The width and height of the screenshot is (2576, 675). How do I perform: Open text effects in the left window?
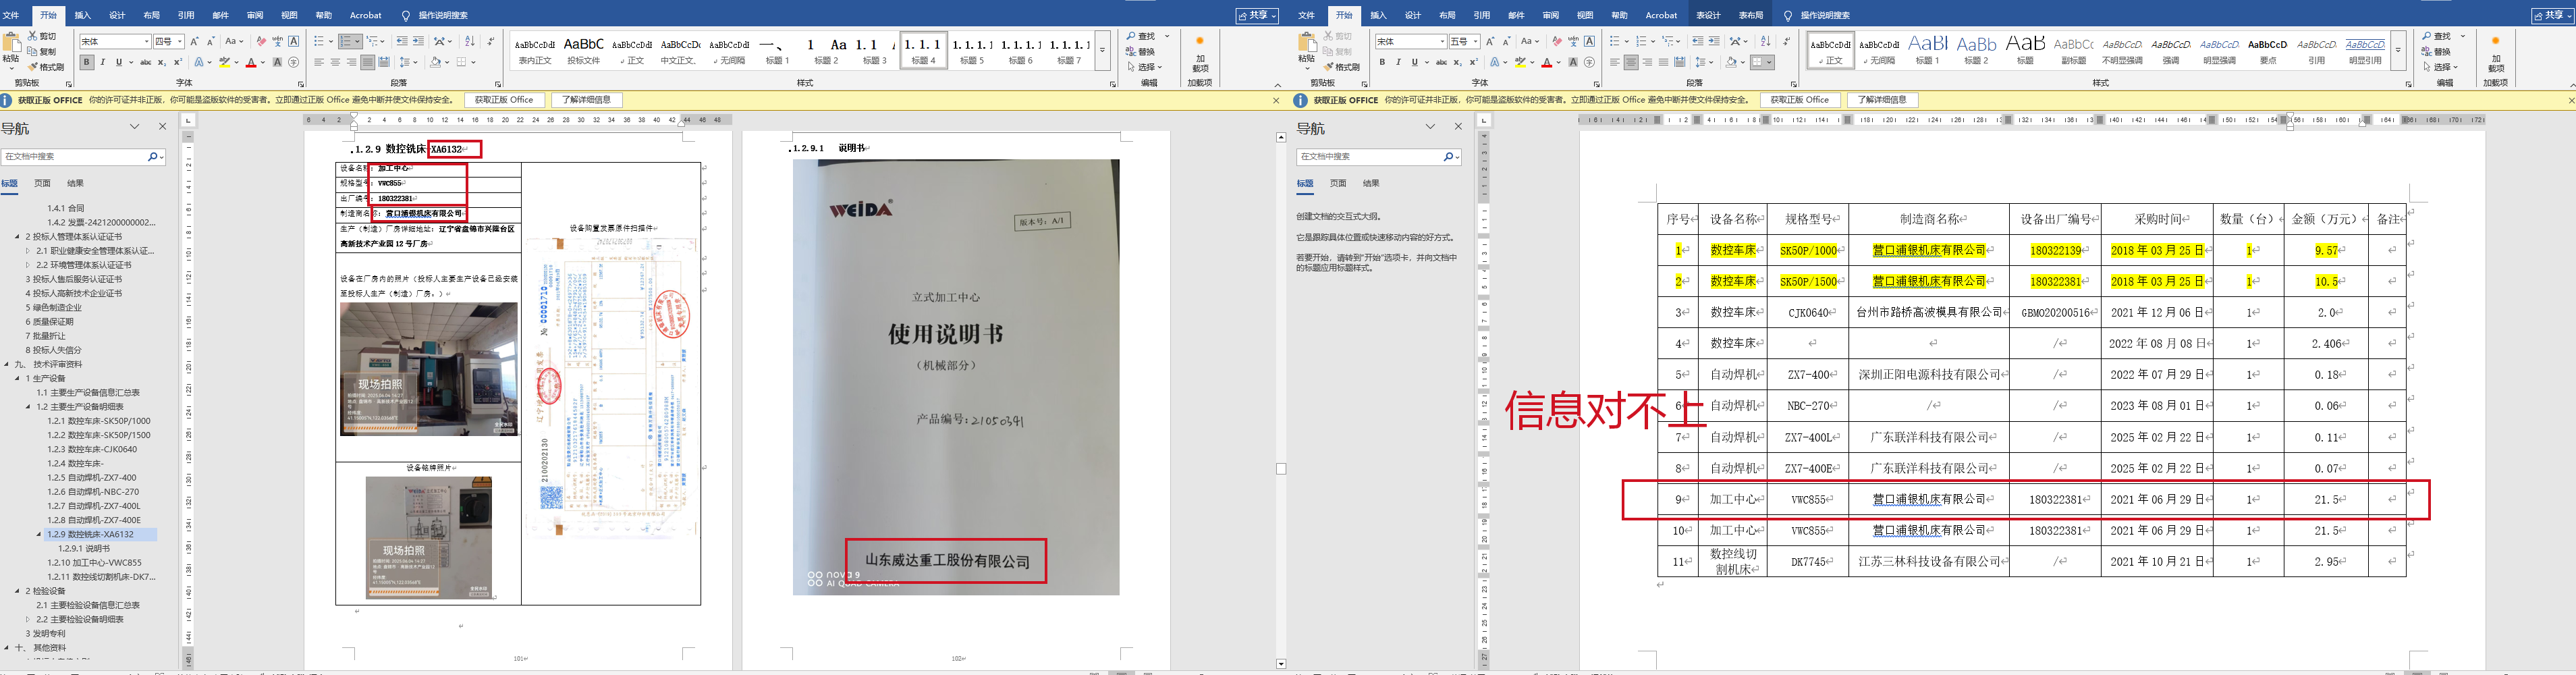coord(200,62)
